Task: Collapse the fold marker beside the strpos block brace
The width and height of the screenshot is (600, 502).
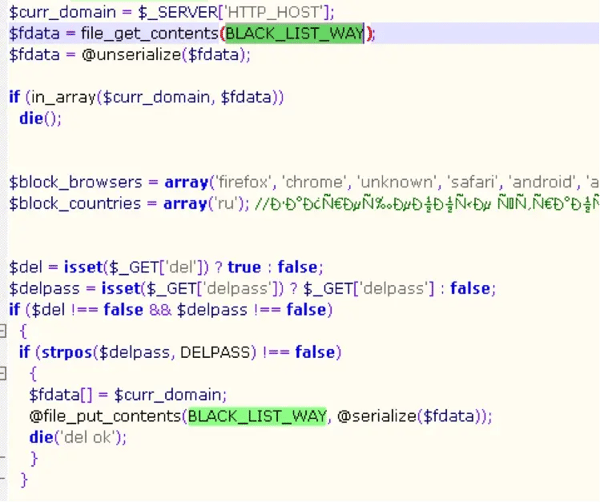Action: click(3, 373)
